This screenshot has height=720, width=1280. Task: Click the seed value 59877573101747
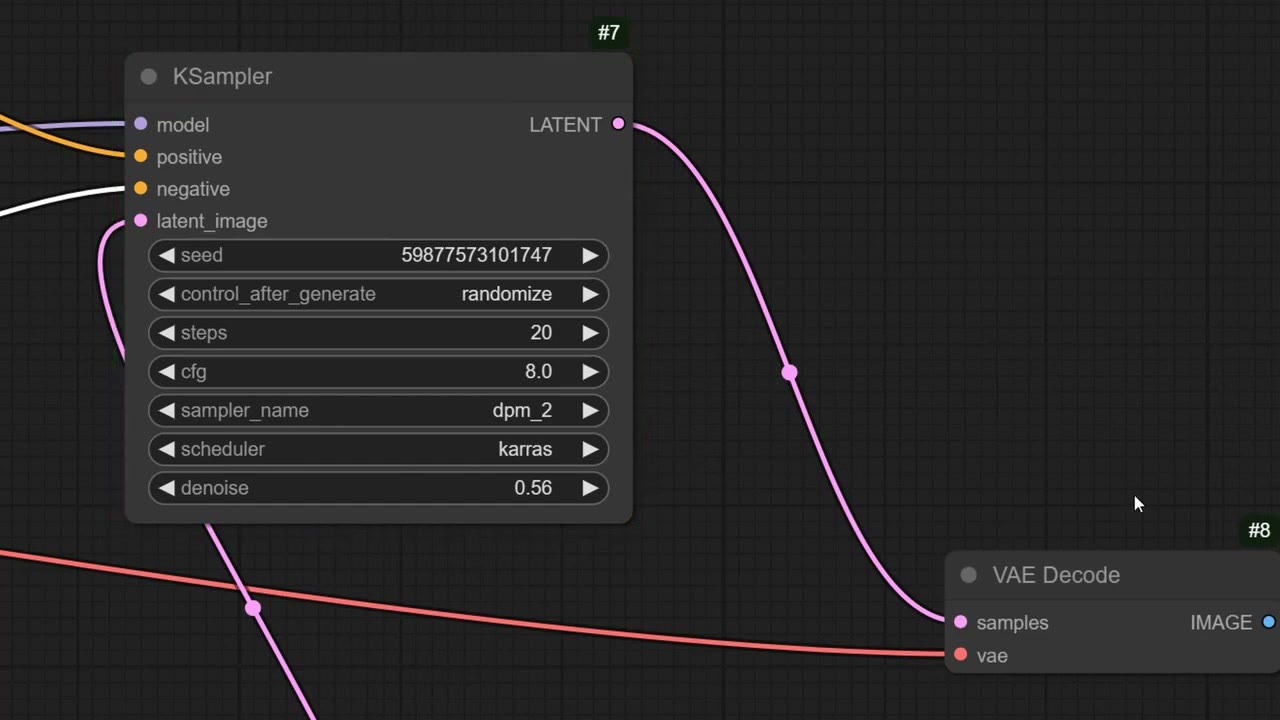tap(476, 255)
